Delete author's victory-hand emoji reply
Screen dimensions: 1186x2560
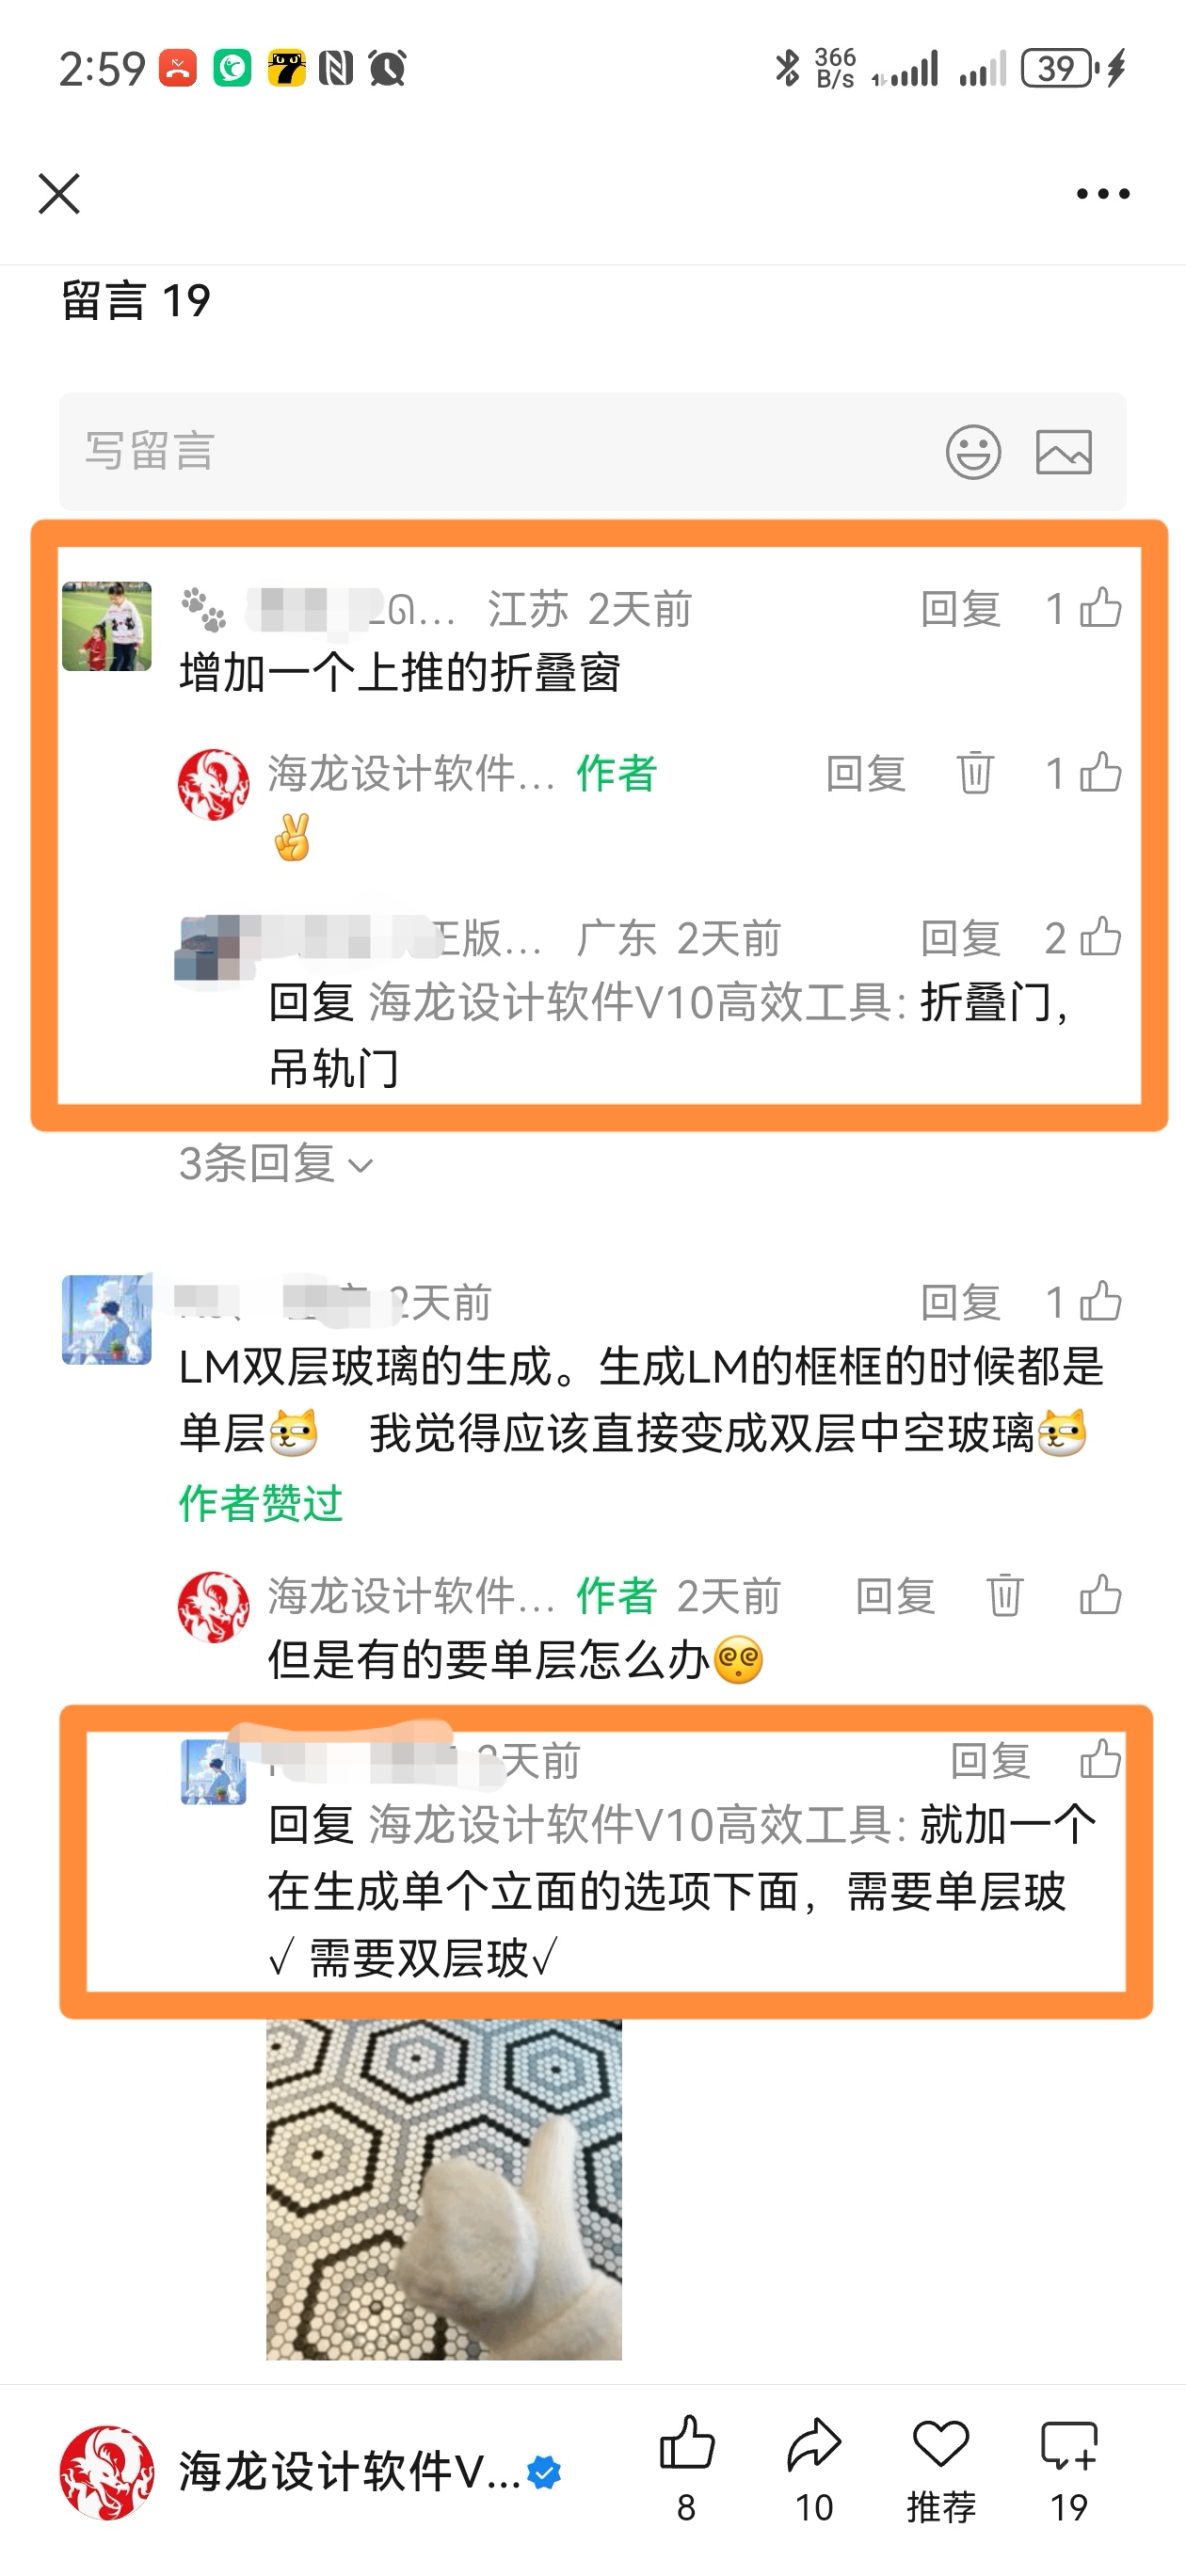(975, 773)
